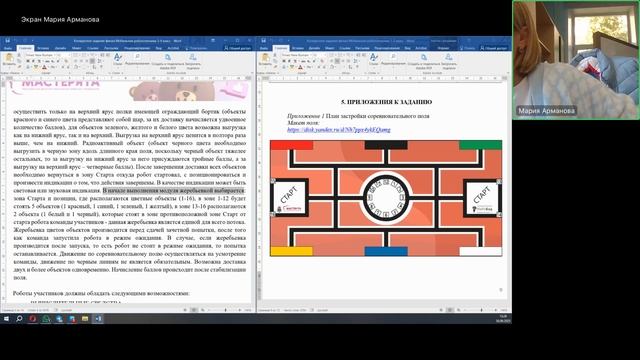This screenshot has width=640, height=360.
Task: Switch to Дизайн tab in left Word window
Action: tap(60, 48)
